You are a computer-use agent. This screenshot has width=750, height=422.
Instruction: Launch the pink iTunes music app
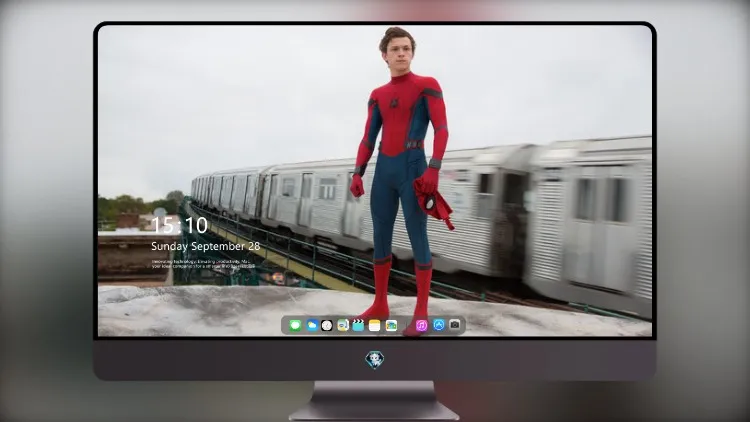point(421,325)
